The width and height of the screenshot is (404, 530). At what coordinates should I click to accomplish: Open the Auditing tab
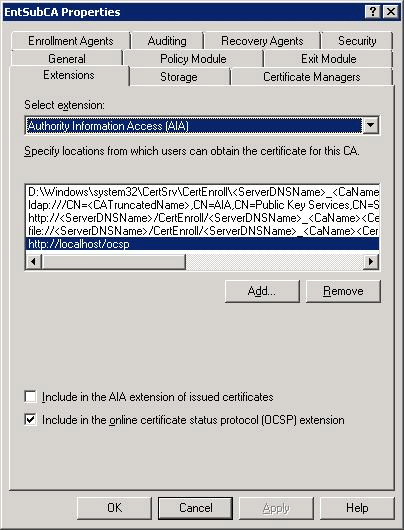[167, 41]
